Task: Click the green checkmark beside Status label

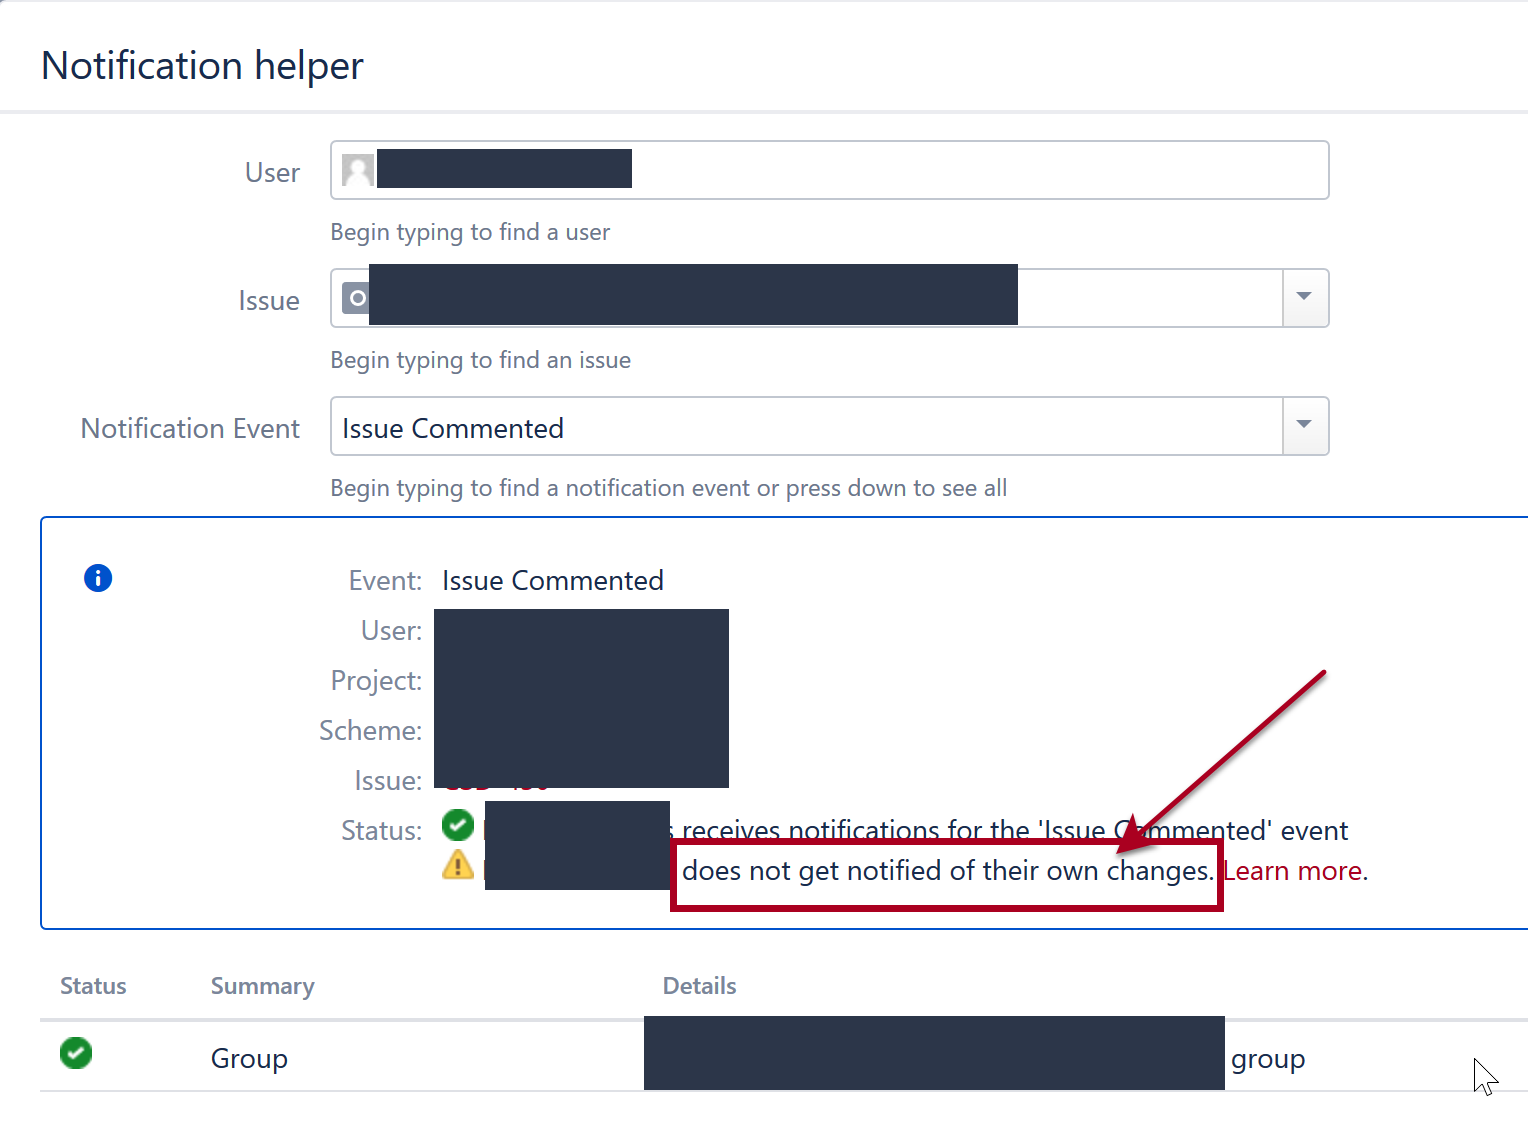Action: point(458,825)
